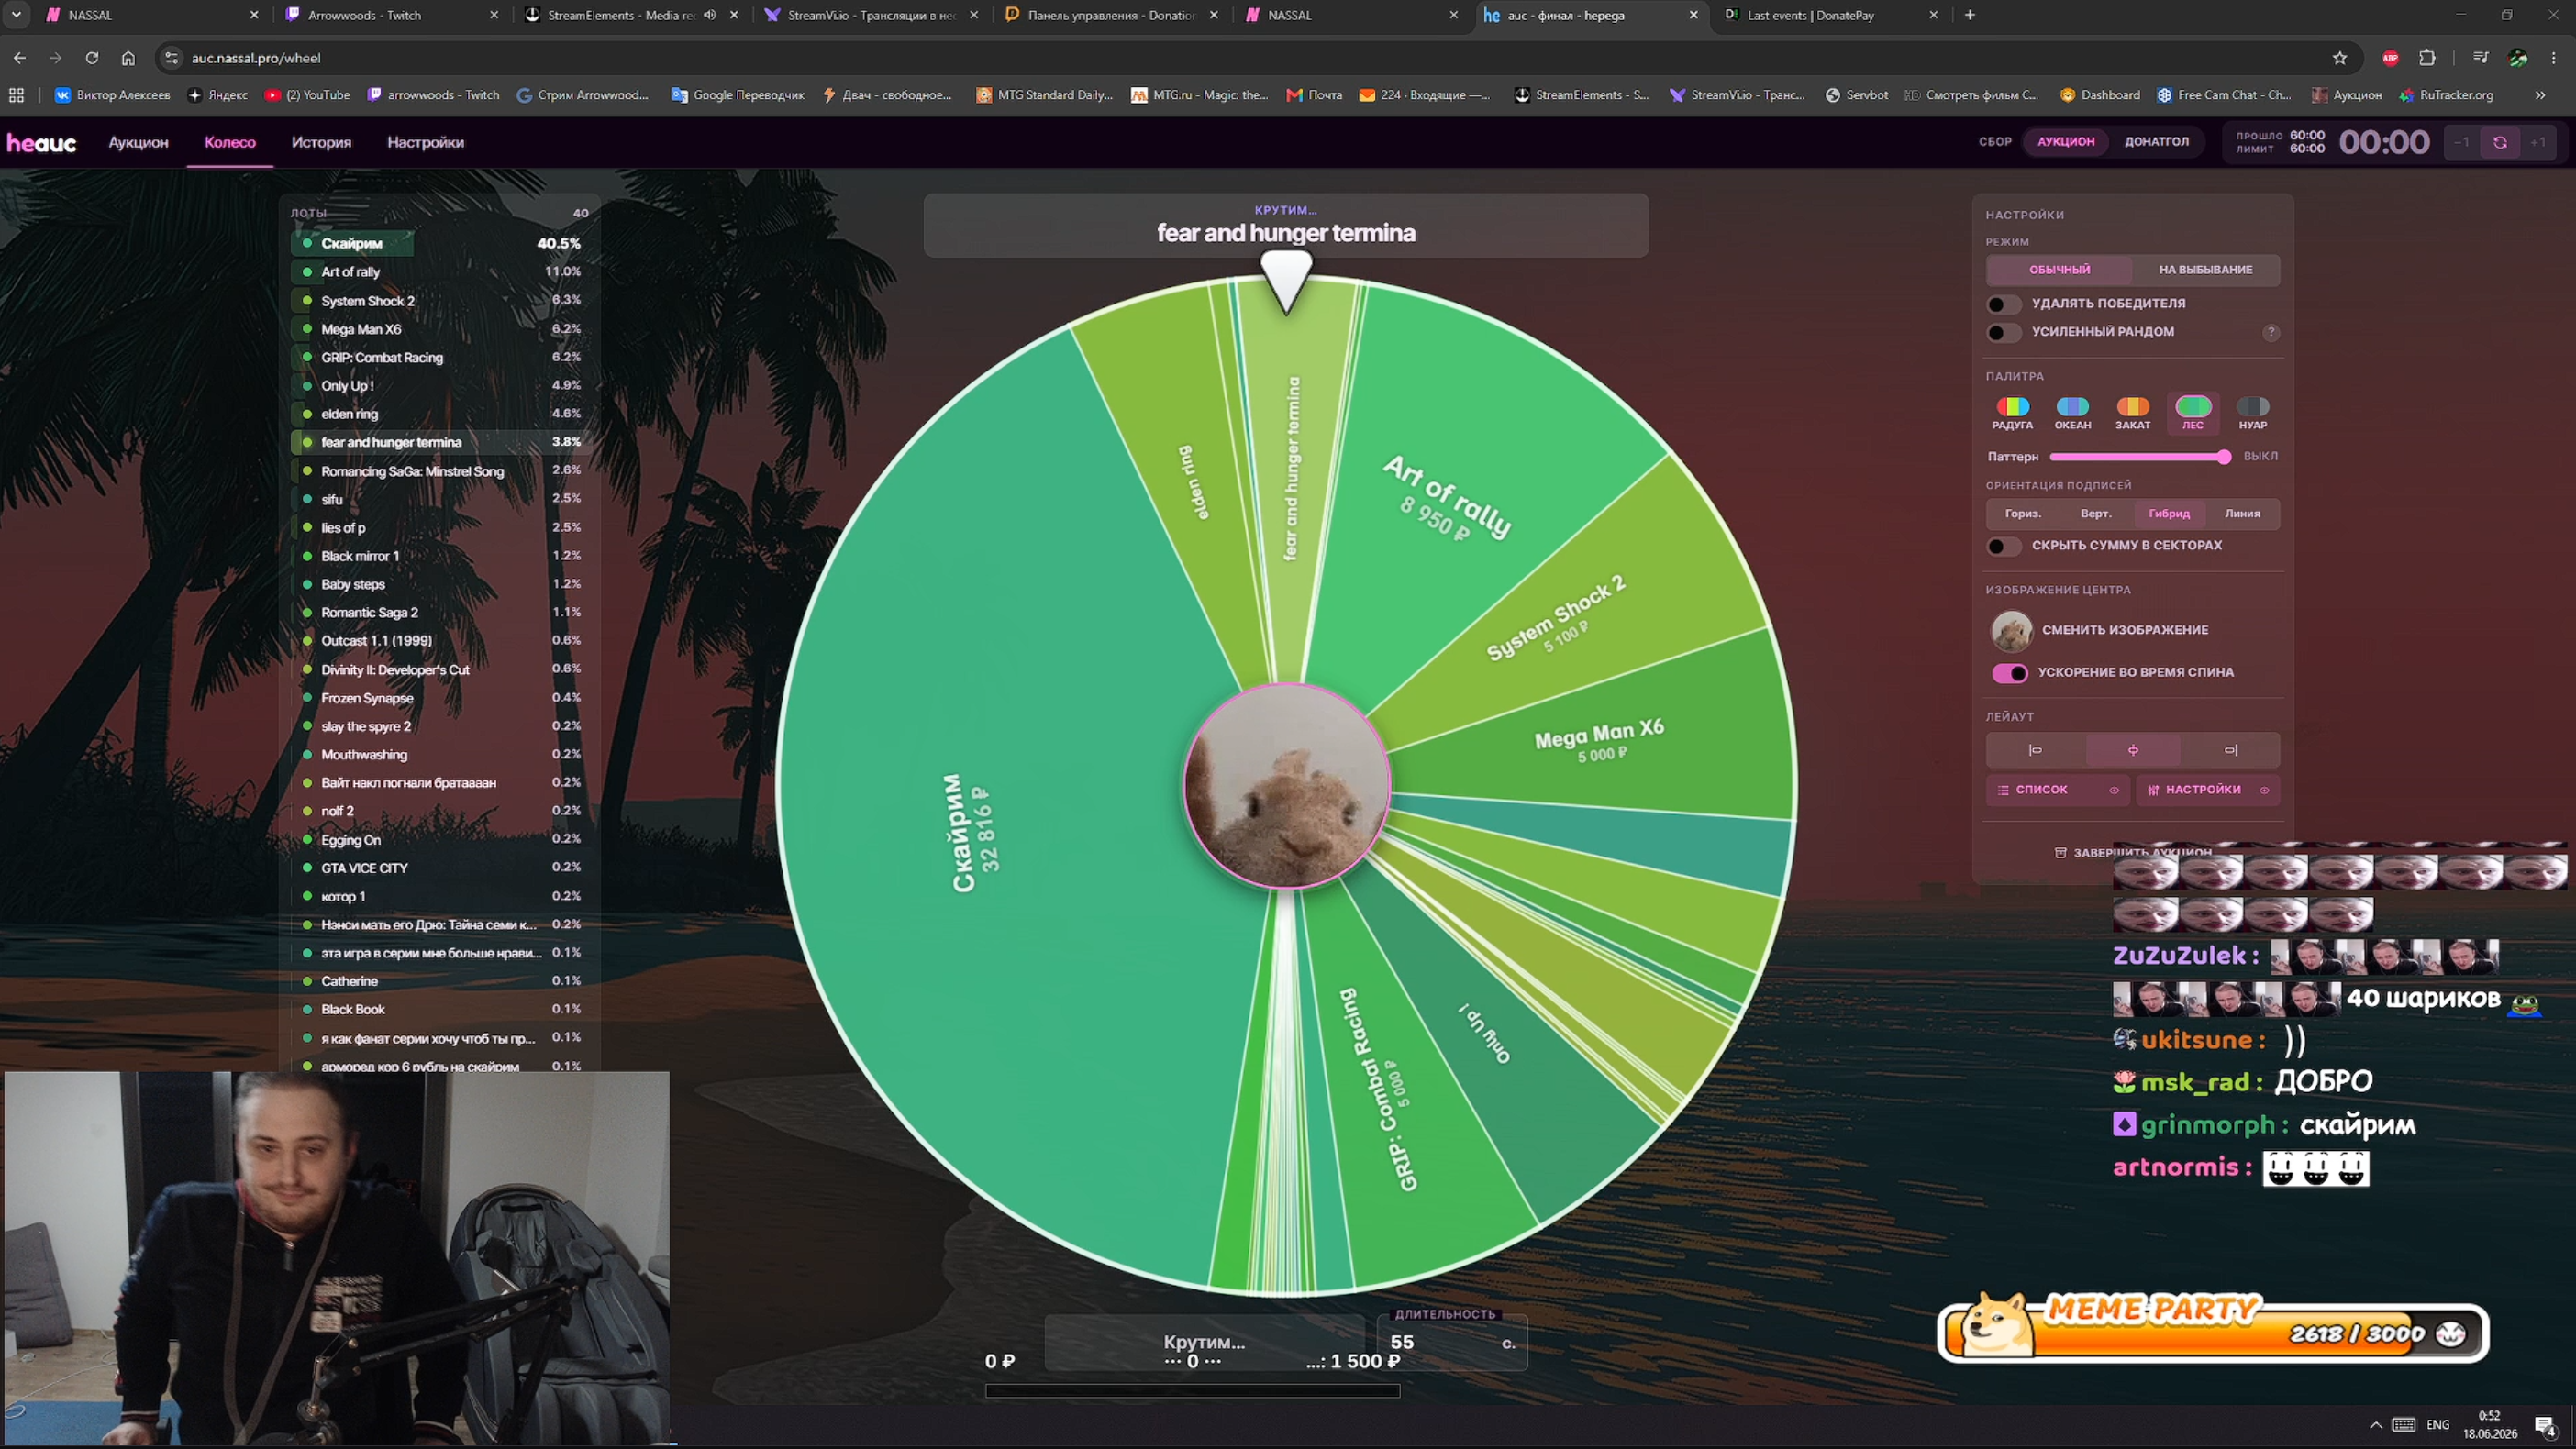The height and width of the screenshot is (1449, 2576).
Task: View site information icon in address bar
Action: click(171, 58)
